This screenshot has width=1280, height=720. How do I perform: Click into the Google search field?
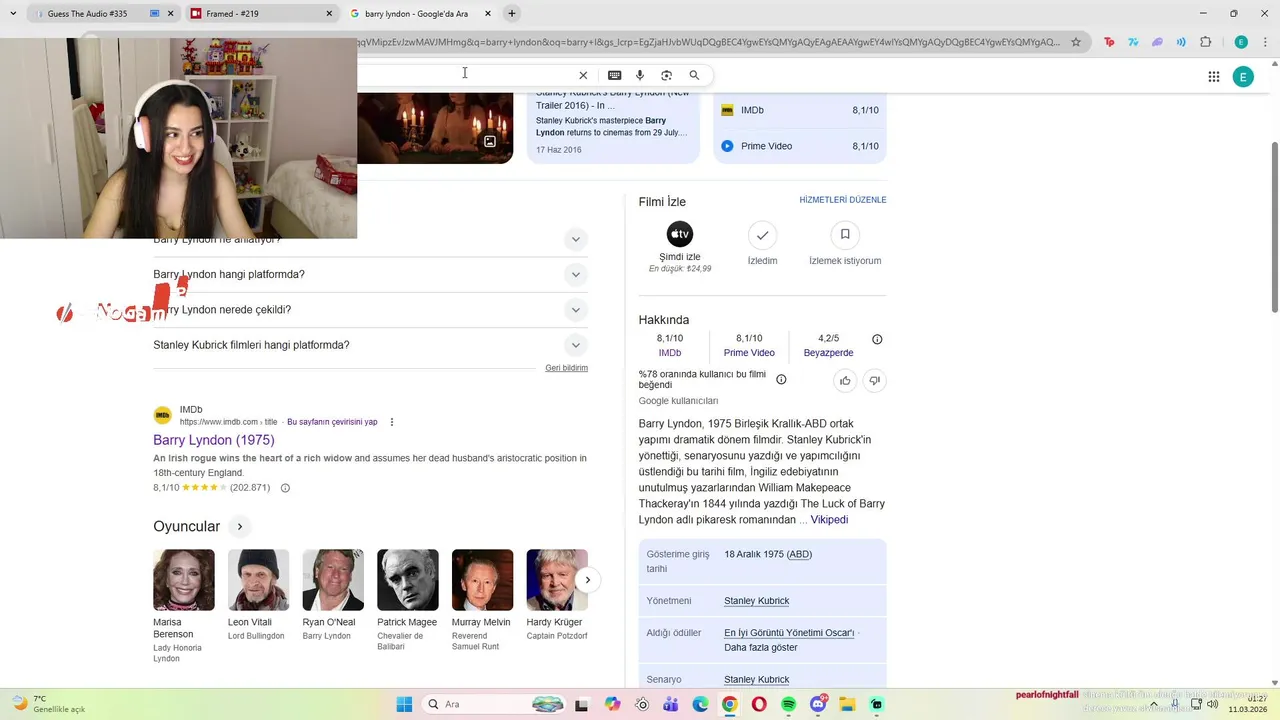(x=465, y=75)
